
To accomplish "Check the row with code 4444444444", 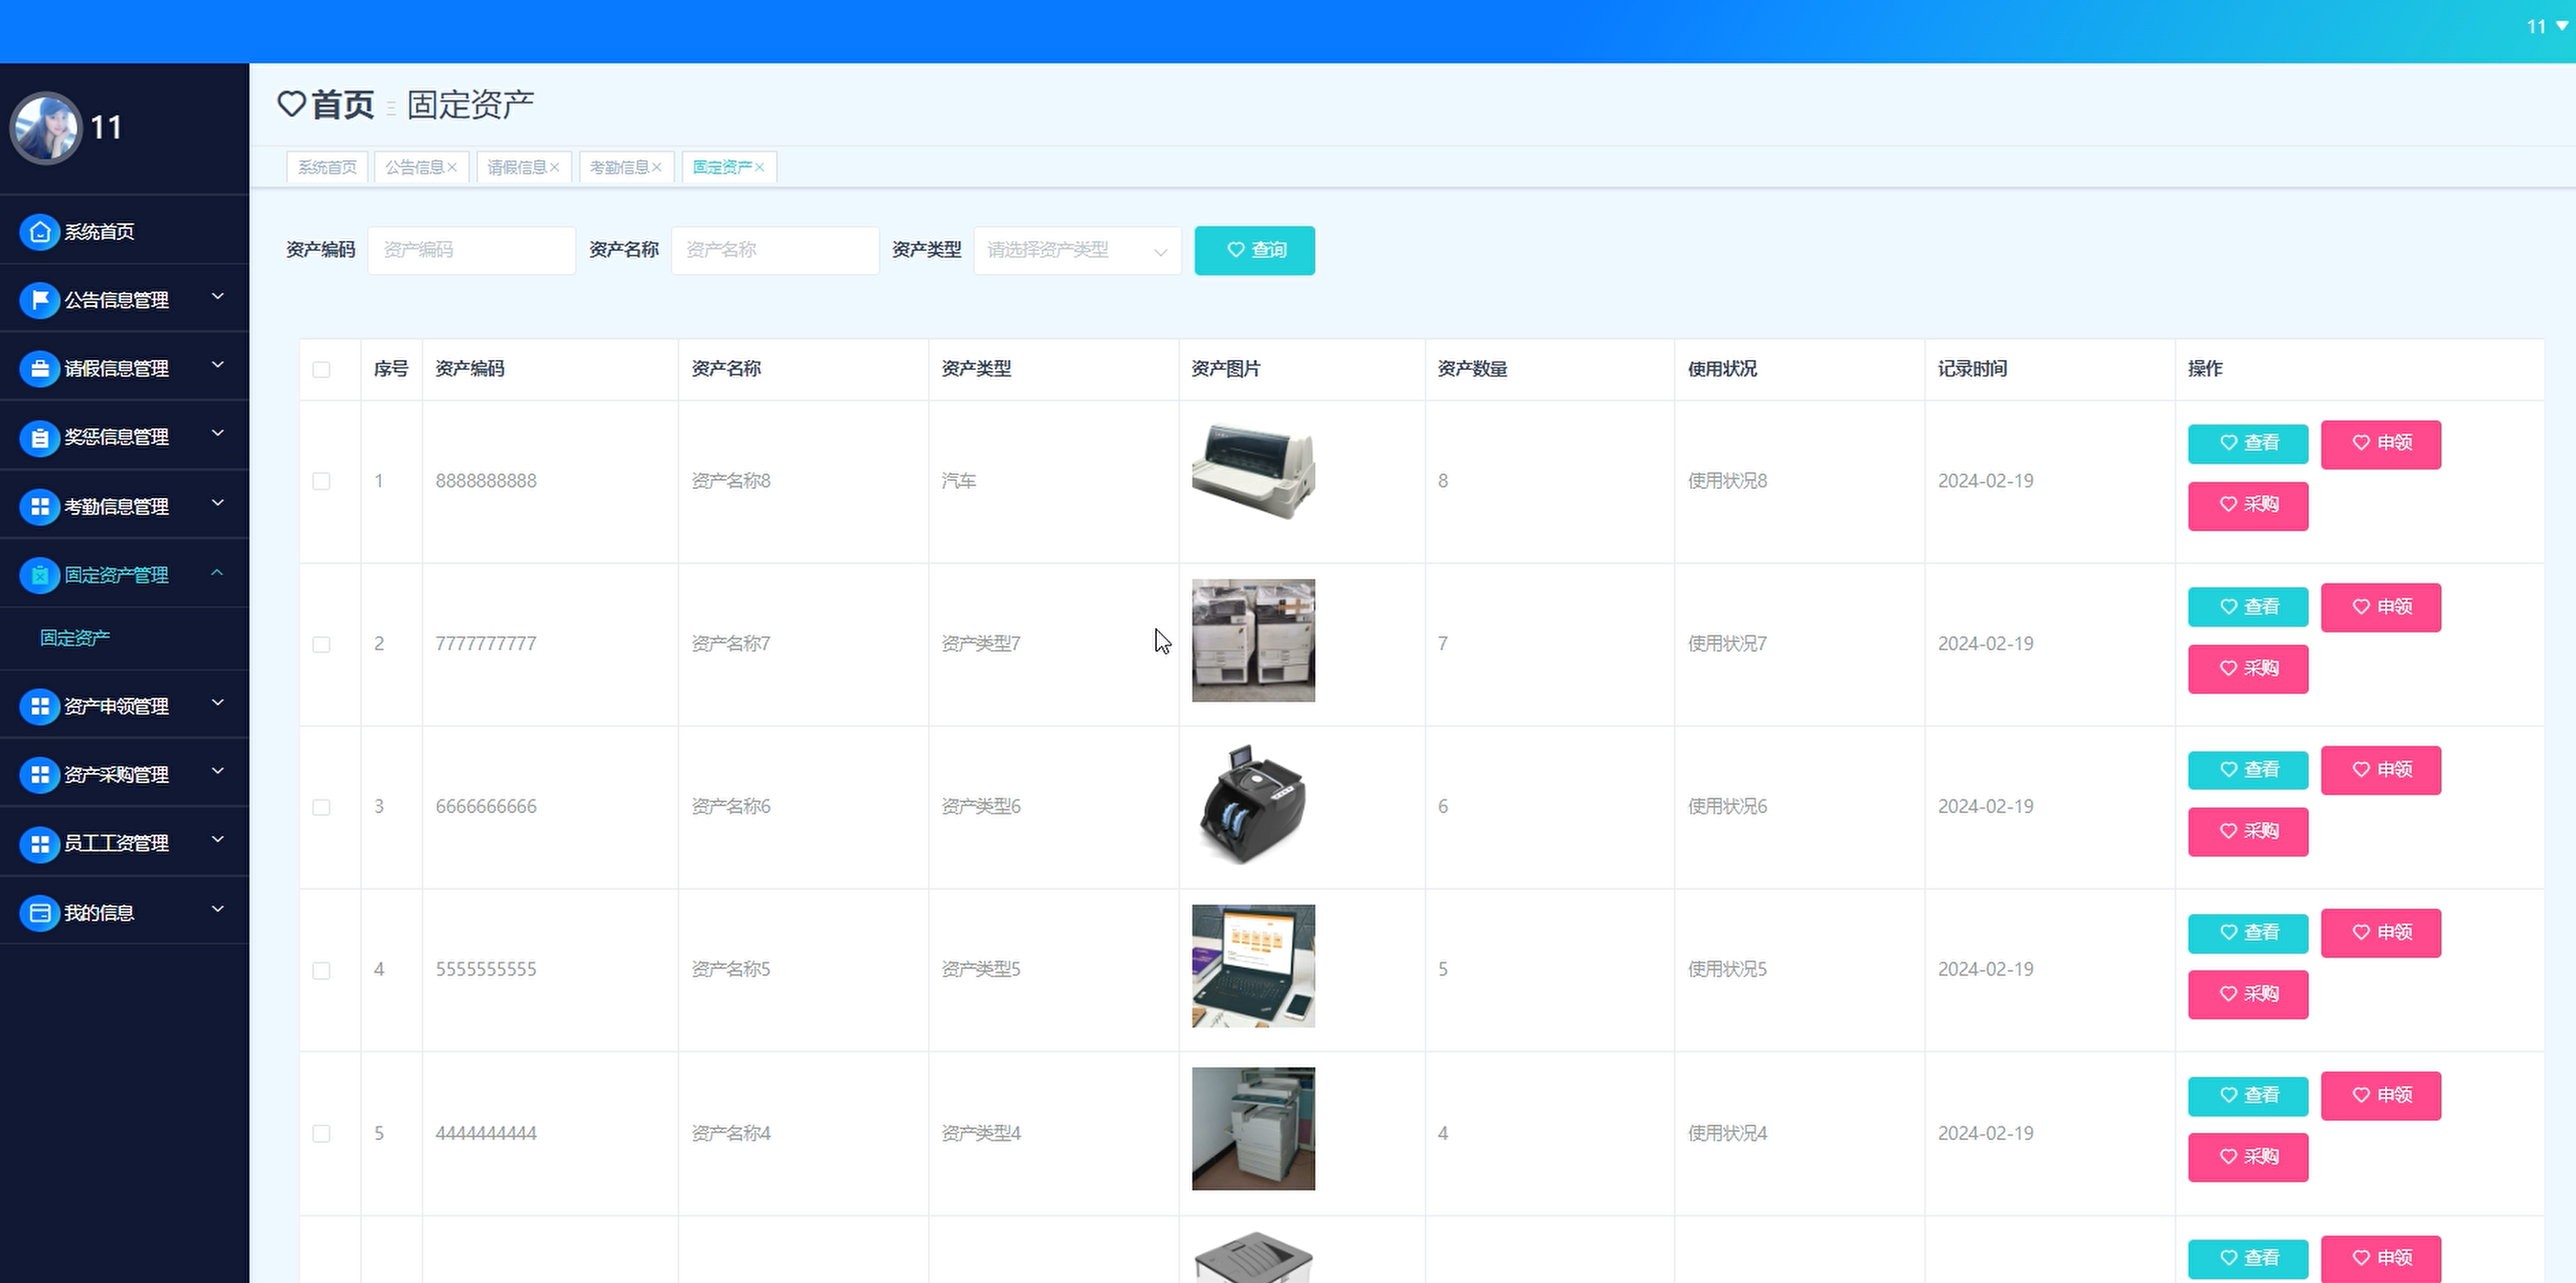I will coord(321,1133).
